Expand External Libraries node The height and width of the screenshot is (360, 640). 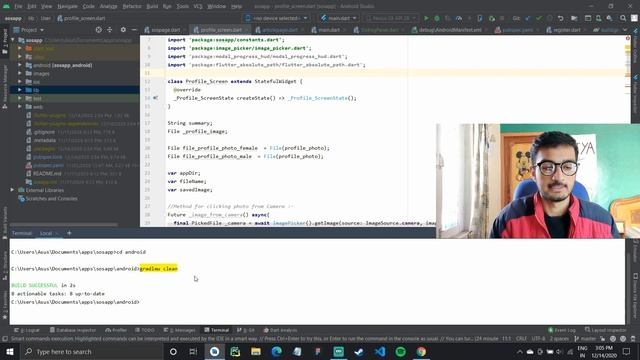[x=12, y=190]
